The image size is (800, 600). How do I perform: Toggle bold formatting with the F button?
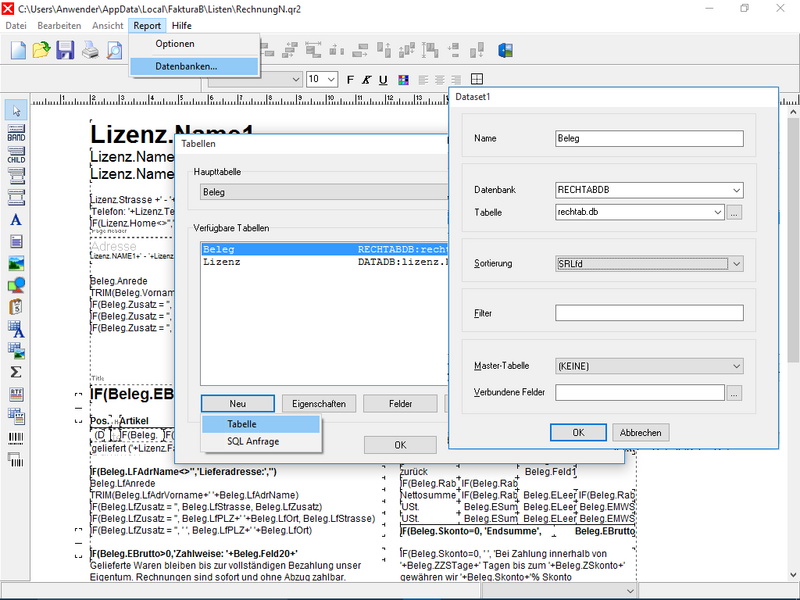coord(350,80)
